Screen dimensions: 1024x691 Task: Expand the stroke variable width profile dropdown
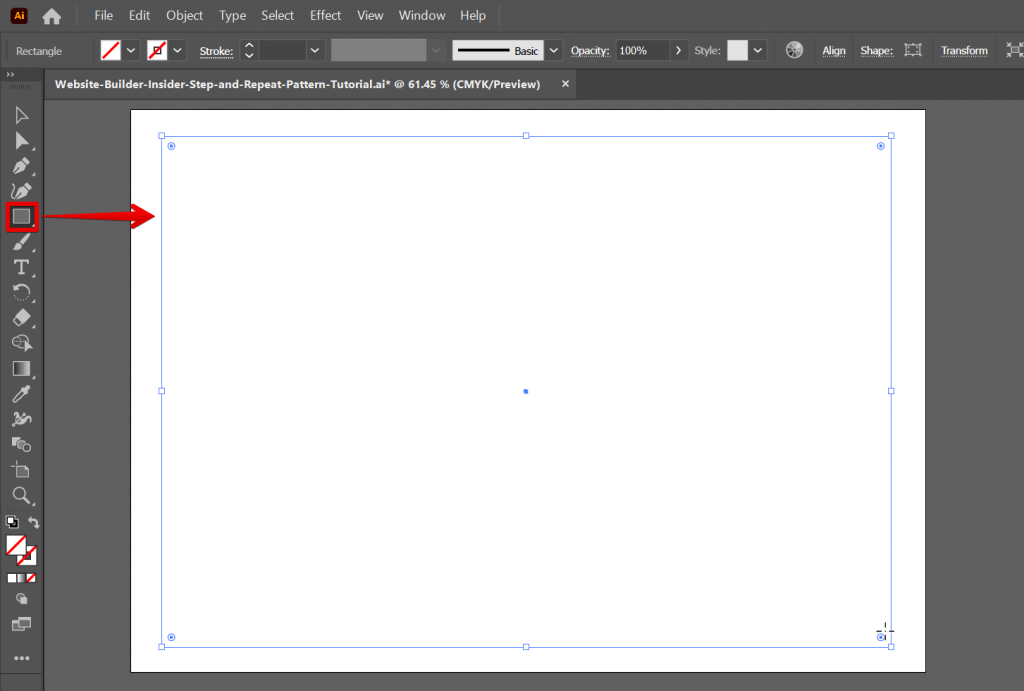[x=435, y=50]
